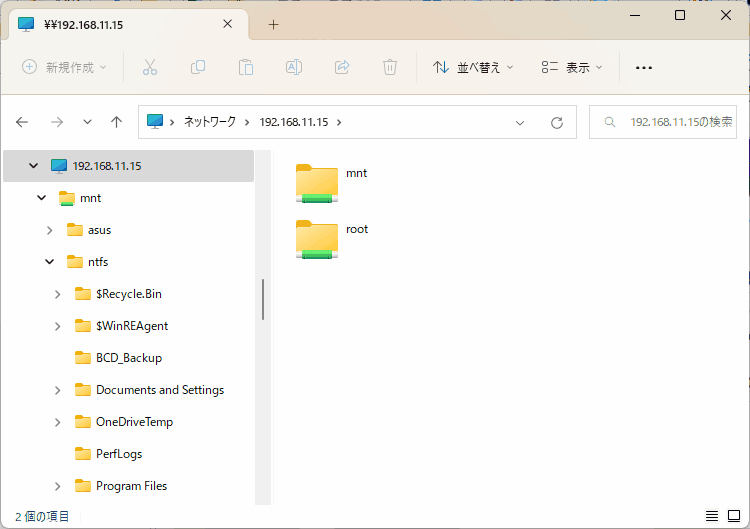Expand the Program Files folder node
The height and width of the screenshot is (529, 750).
57,486
